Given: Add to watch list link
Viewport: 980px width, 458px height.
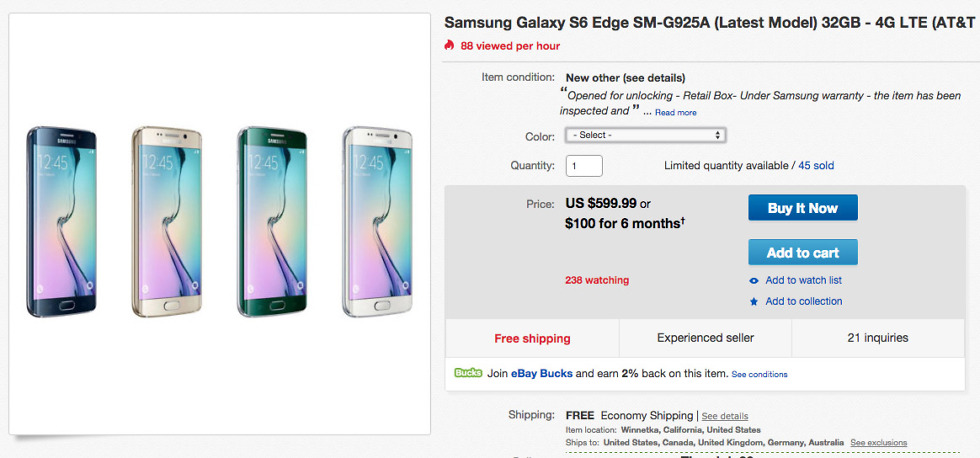Looking at the screenshot, I should point(803,281).
